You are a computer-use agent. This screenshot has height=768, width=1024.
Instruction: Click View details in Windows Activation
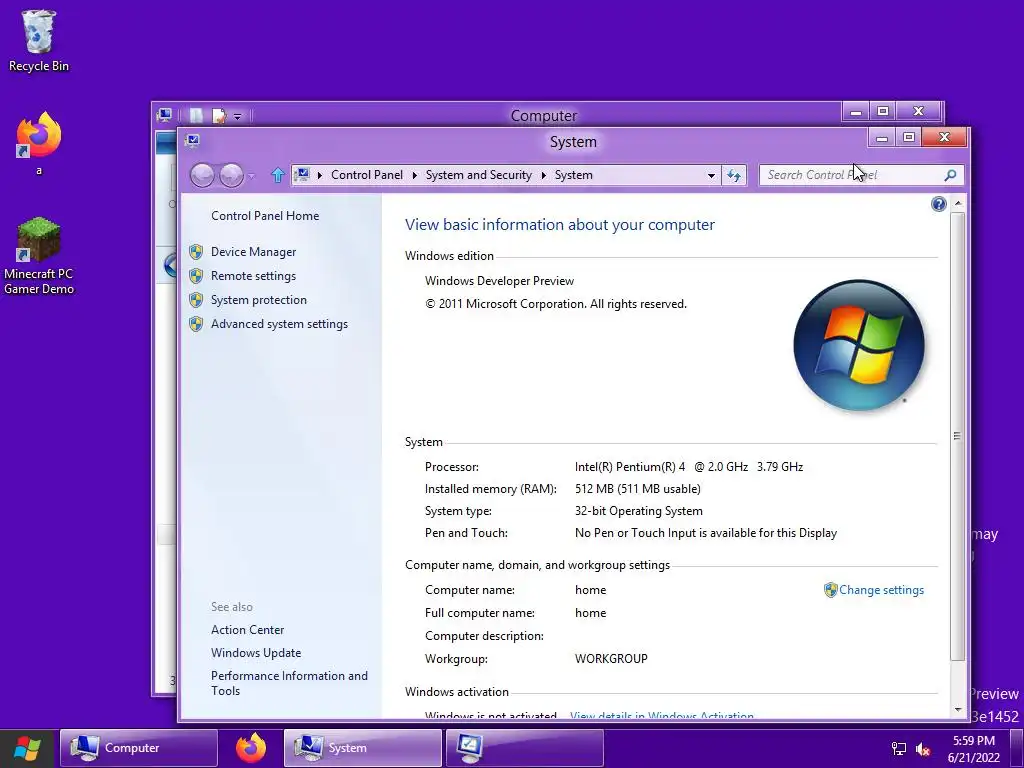[x=662, y=716]
